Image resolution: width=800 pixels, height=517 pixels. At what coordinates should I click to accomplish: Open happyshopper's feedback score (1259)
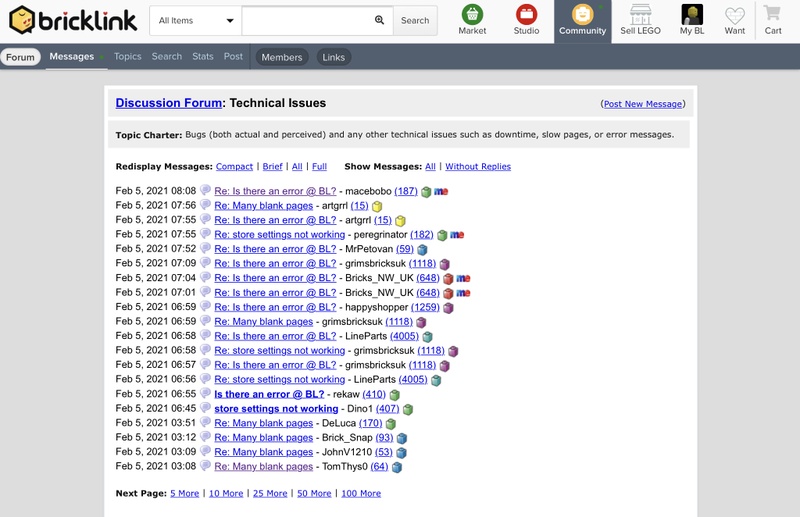coord(425,307)
